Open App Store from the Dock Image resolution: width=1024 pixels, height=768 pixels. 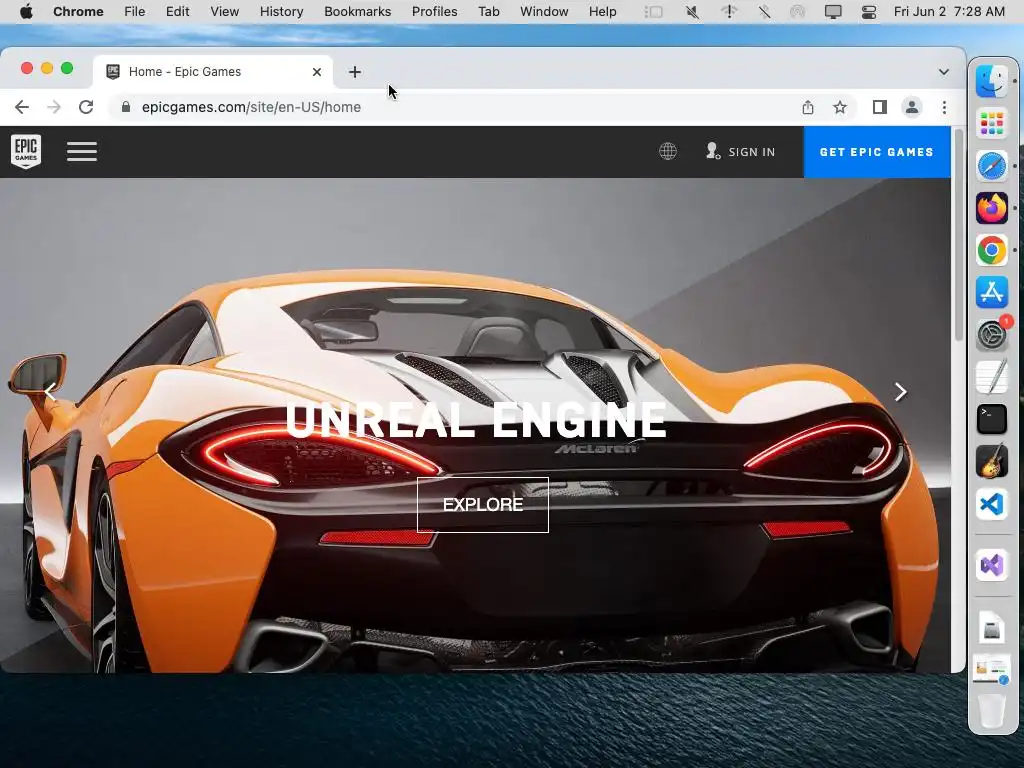[x=991, y=292]
